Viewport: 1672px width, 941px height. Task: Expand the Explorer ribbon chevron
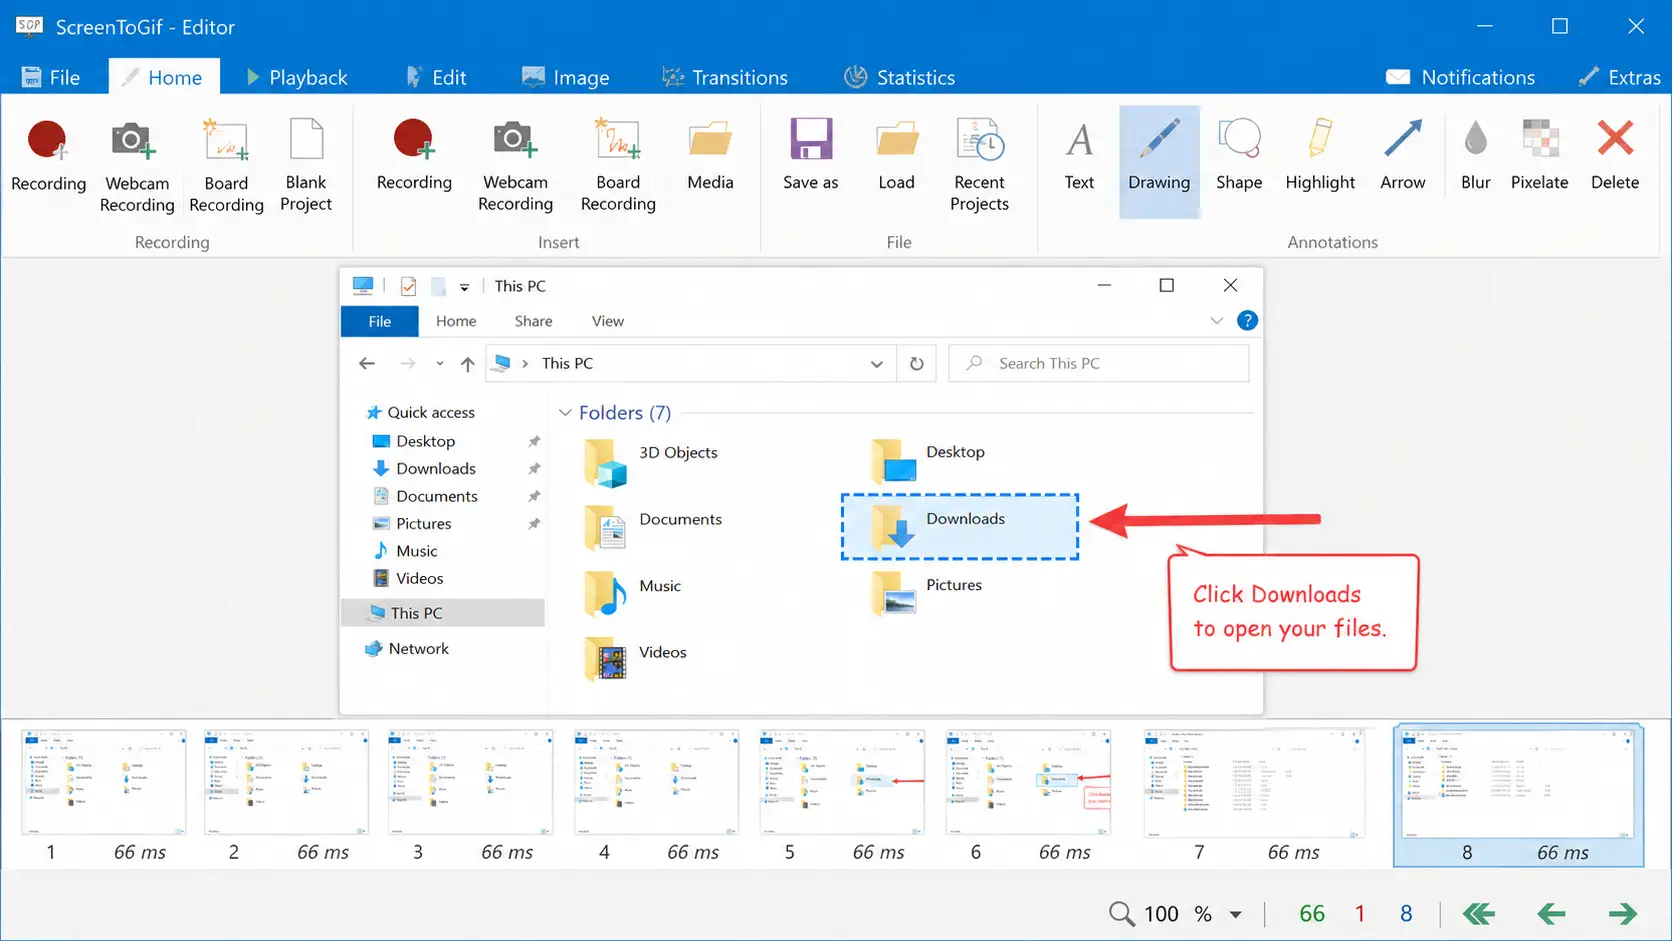[1216, 321]
